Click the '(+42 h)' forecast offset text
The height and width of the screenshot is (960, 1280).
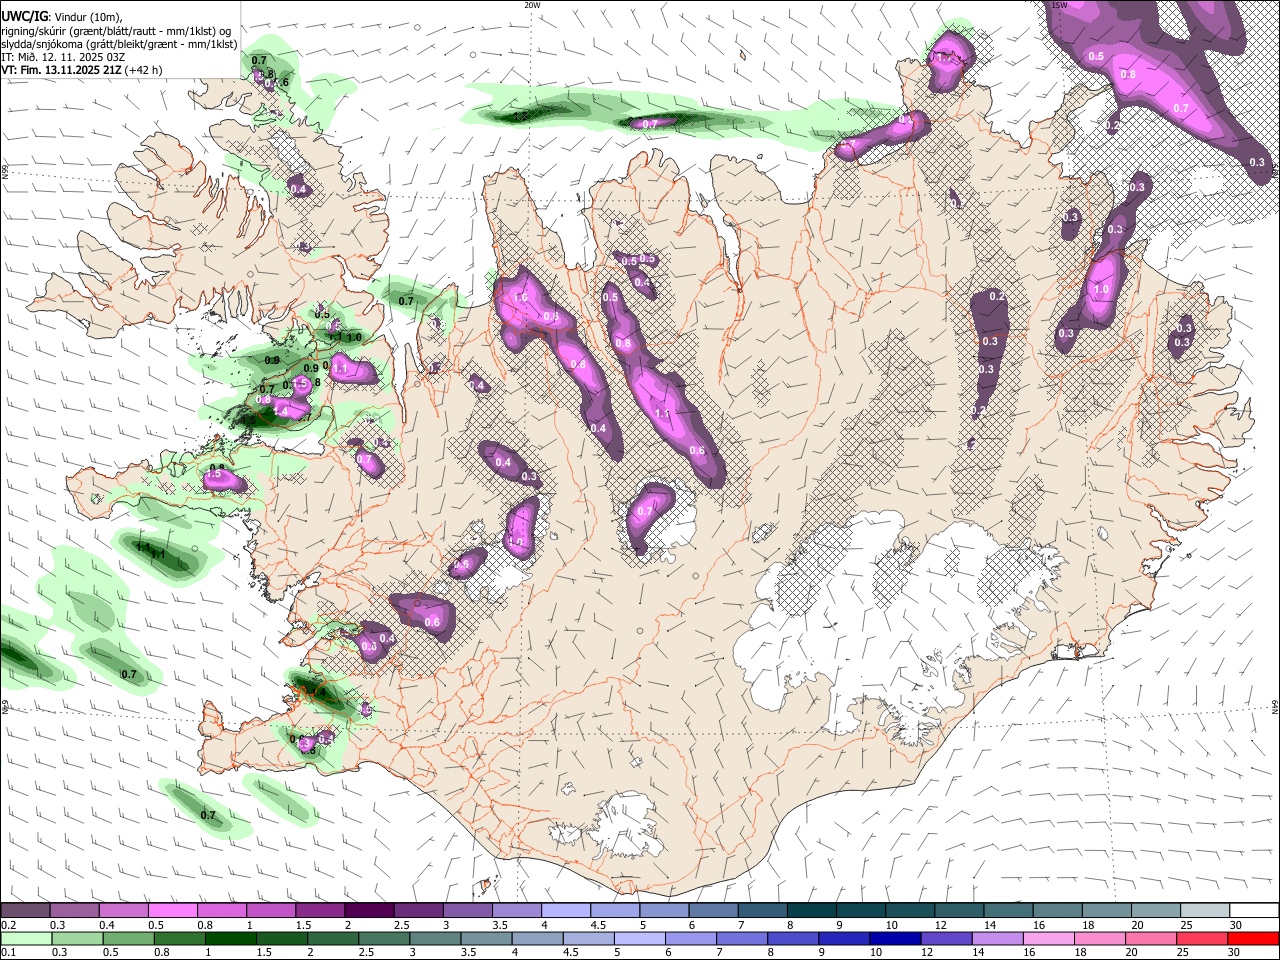click(144, 71)
